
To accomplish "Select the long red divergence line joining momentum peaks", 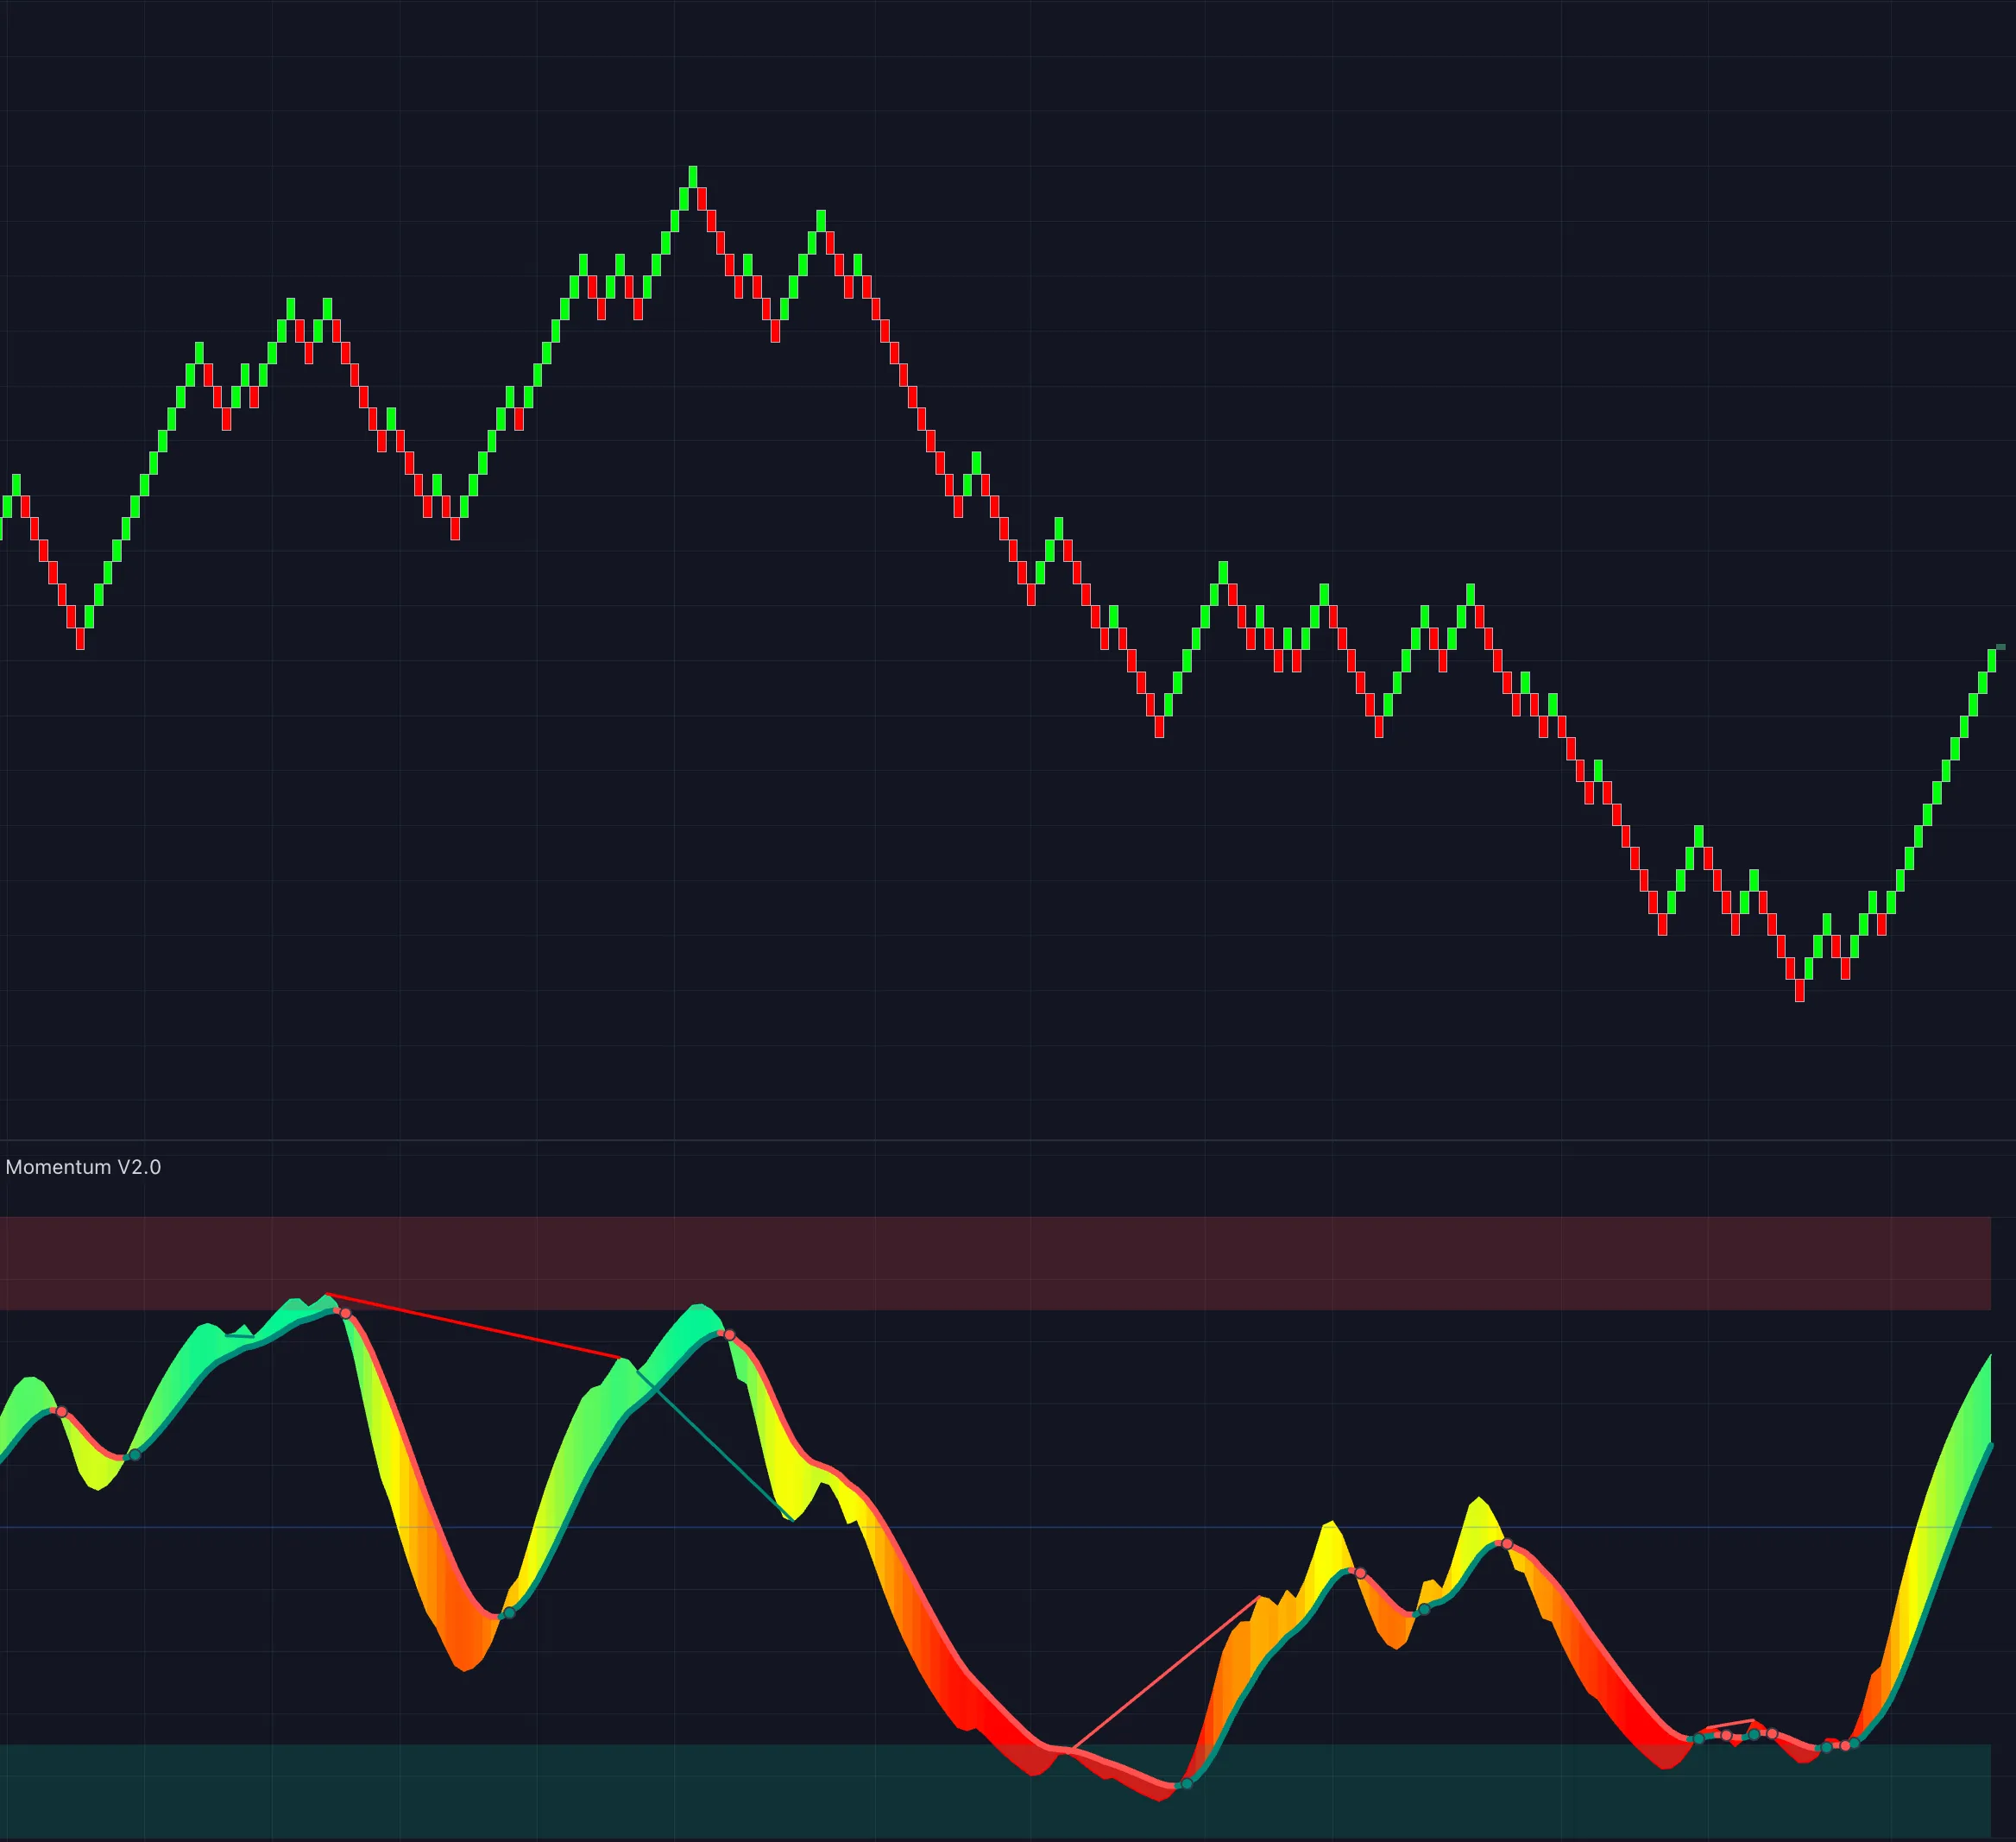I will point(475,1326).
